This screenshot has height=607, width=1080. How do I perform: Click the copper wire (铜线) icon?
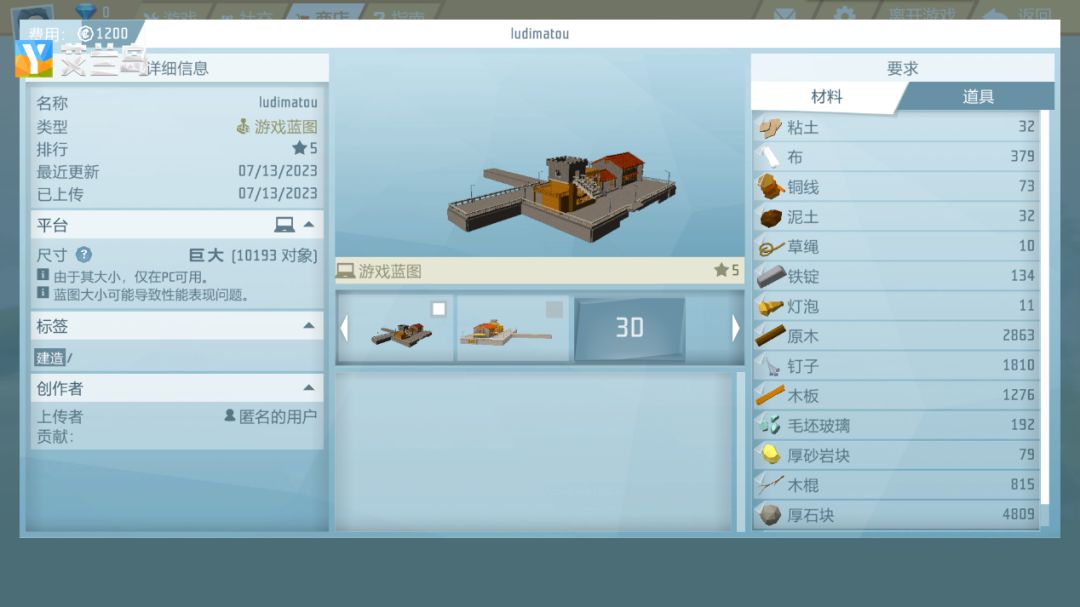pos(770,187)
